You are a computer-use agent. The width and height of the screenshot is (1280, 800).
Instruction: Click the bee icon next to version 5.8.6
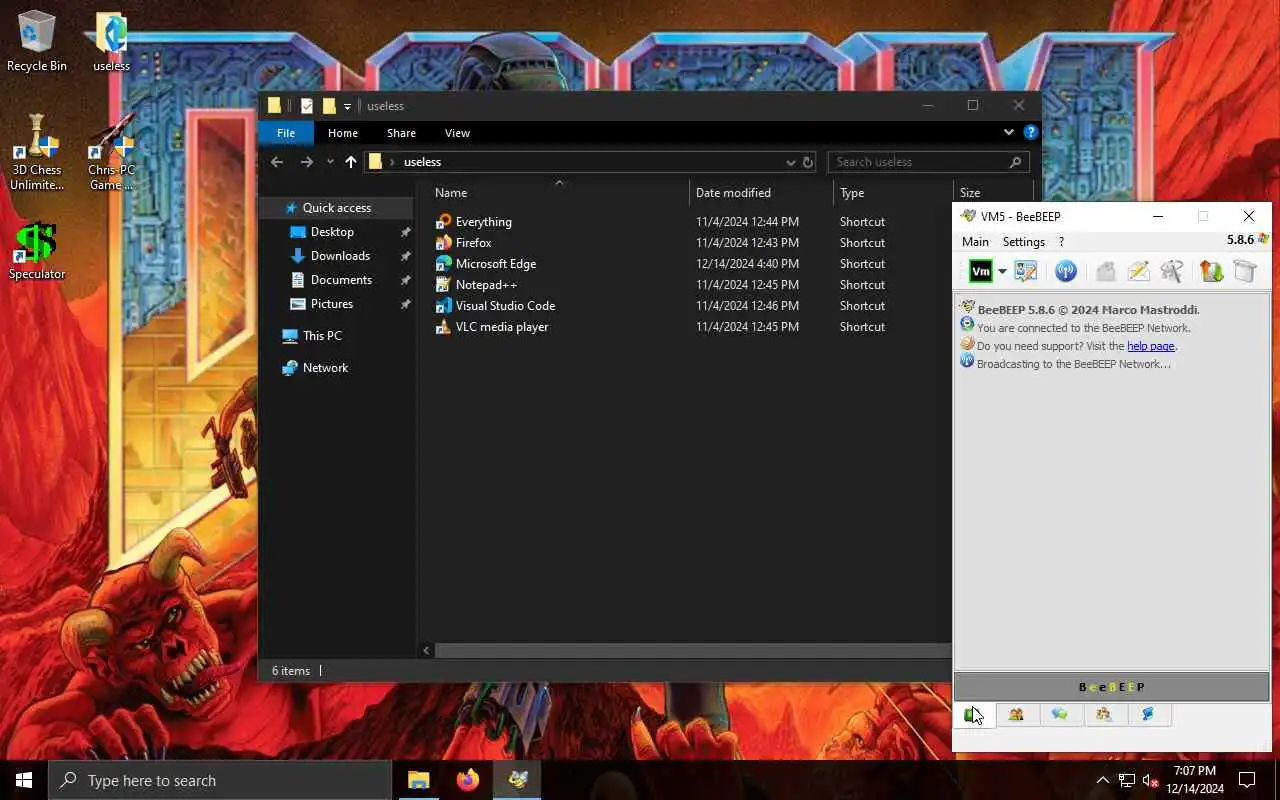coord(1263,240)
